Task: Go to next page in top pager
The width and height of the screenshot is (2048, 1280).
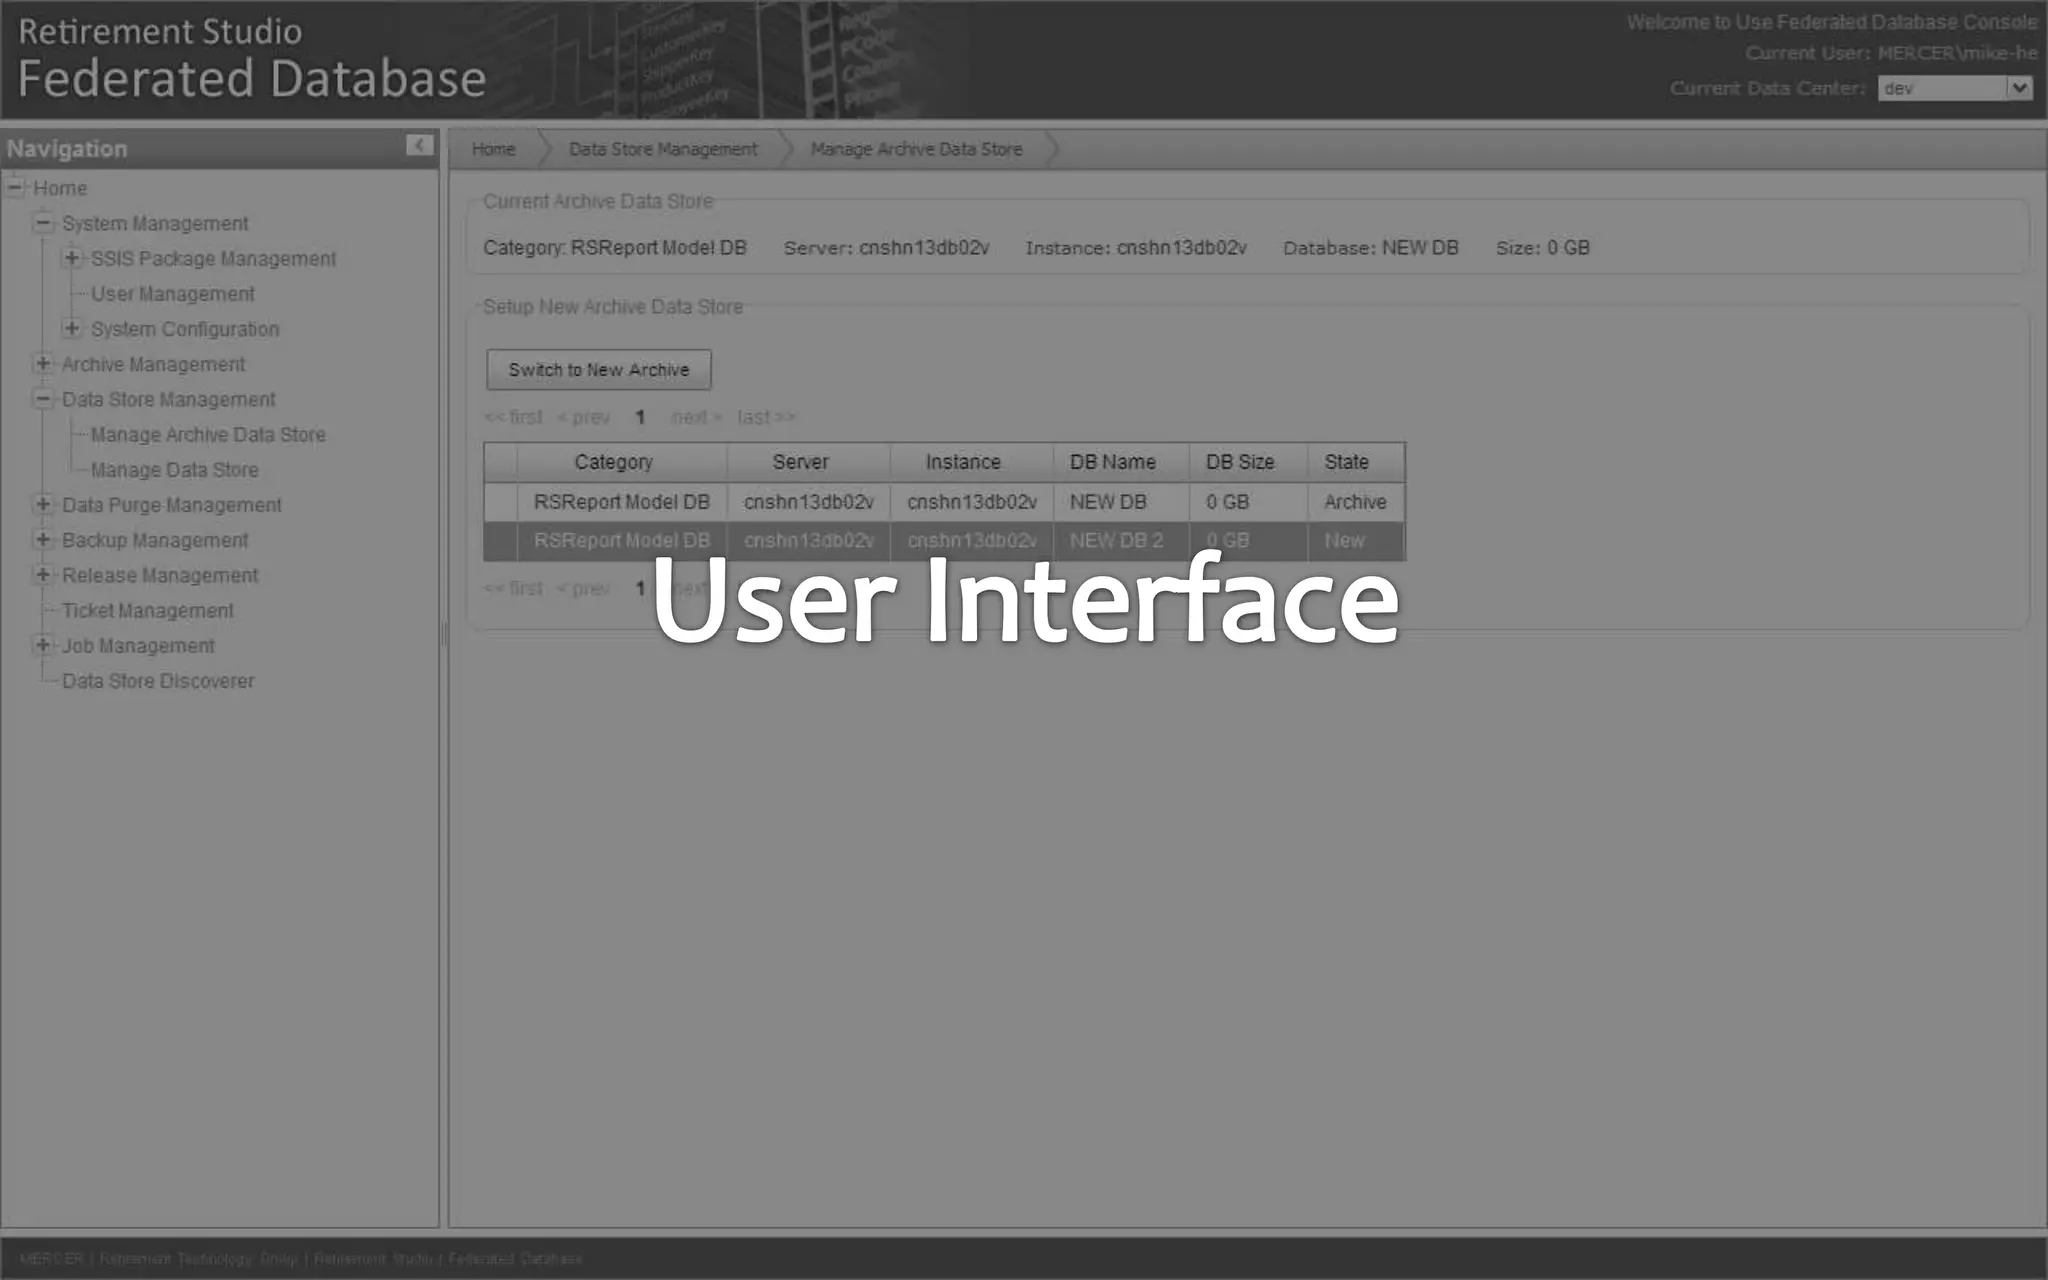Action: (x=696, y=417)
